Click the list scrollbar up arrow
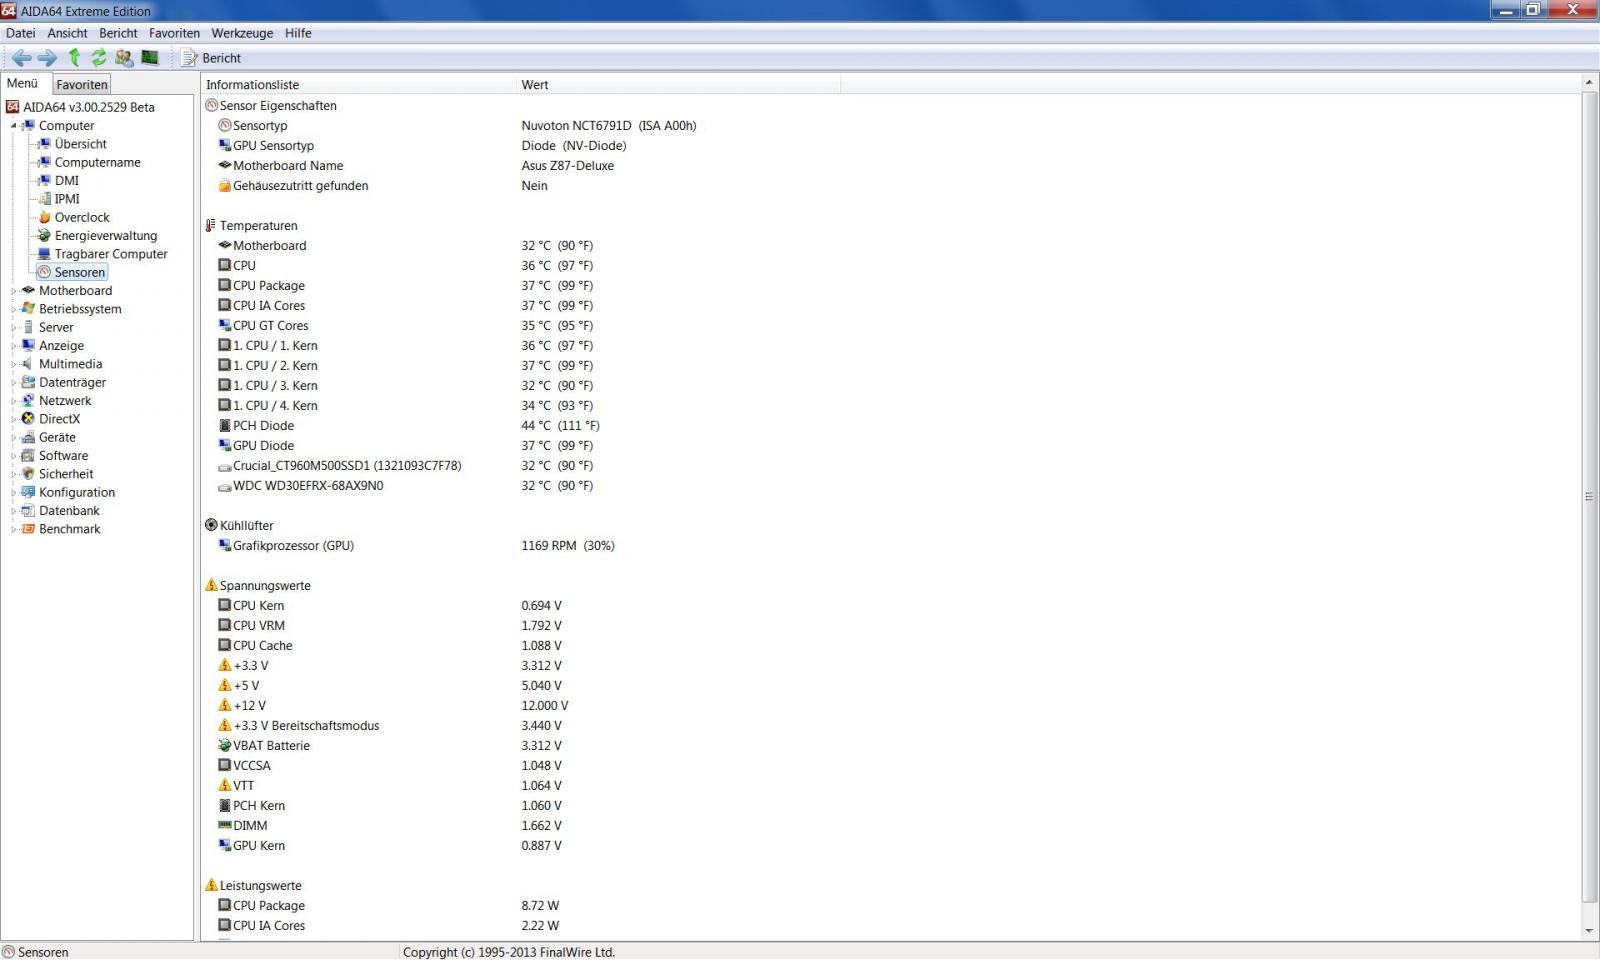 pos(1589,83)
